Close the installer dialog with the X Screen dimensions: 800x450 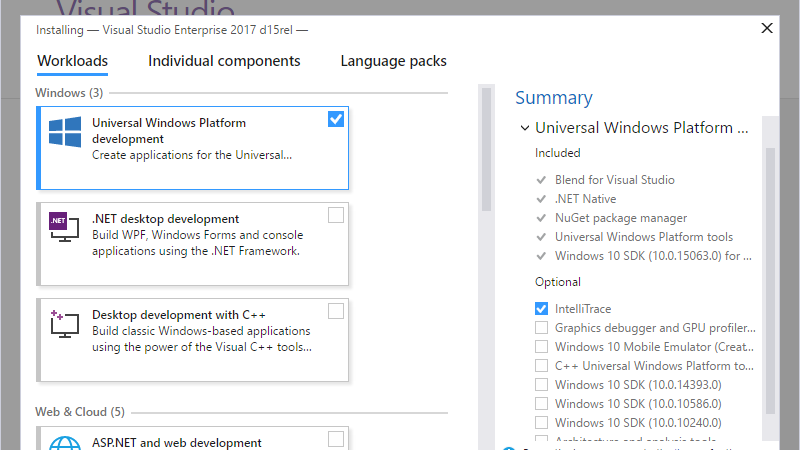pyautogui.click(x=767, y=29)
